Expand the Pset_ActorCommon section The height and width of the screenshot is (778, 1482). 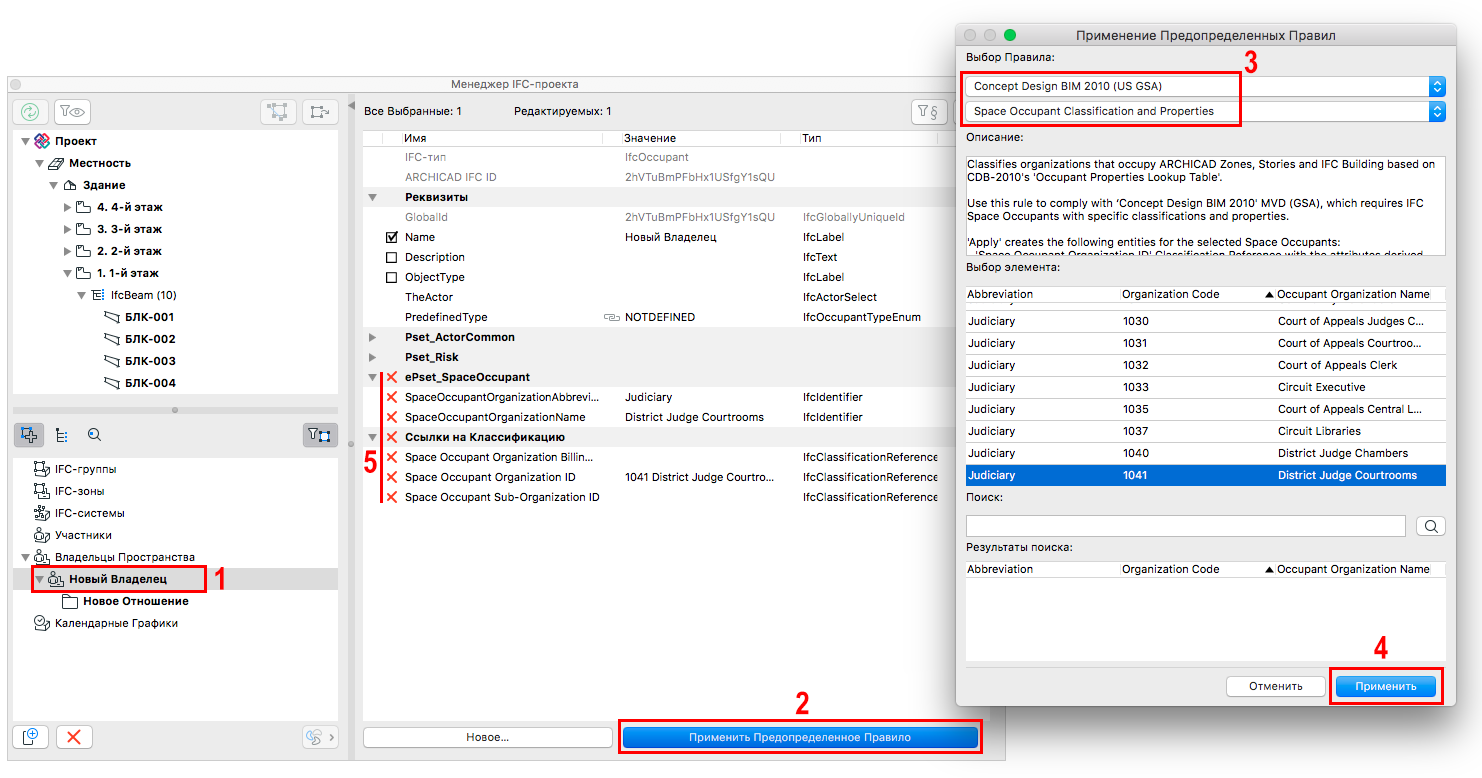coord(372,337)
